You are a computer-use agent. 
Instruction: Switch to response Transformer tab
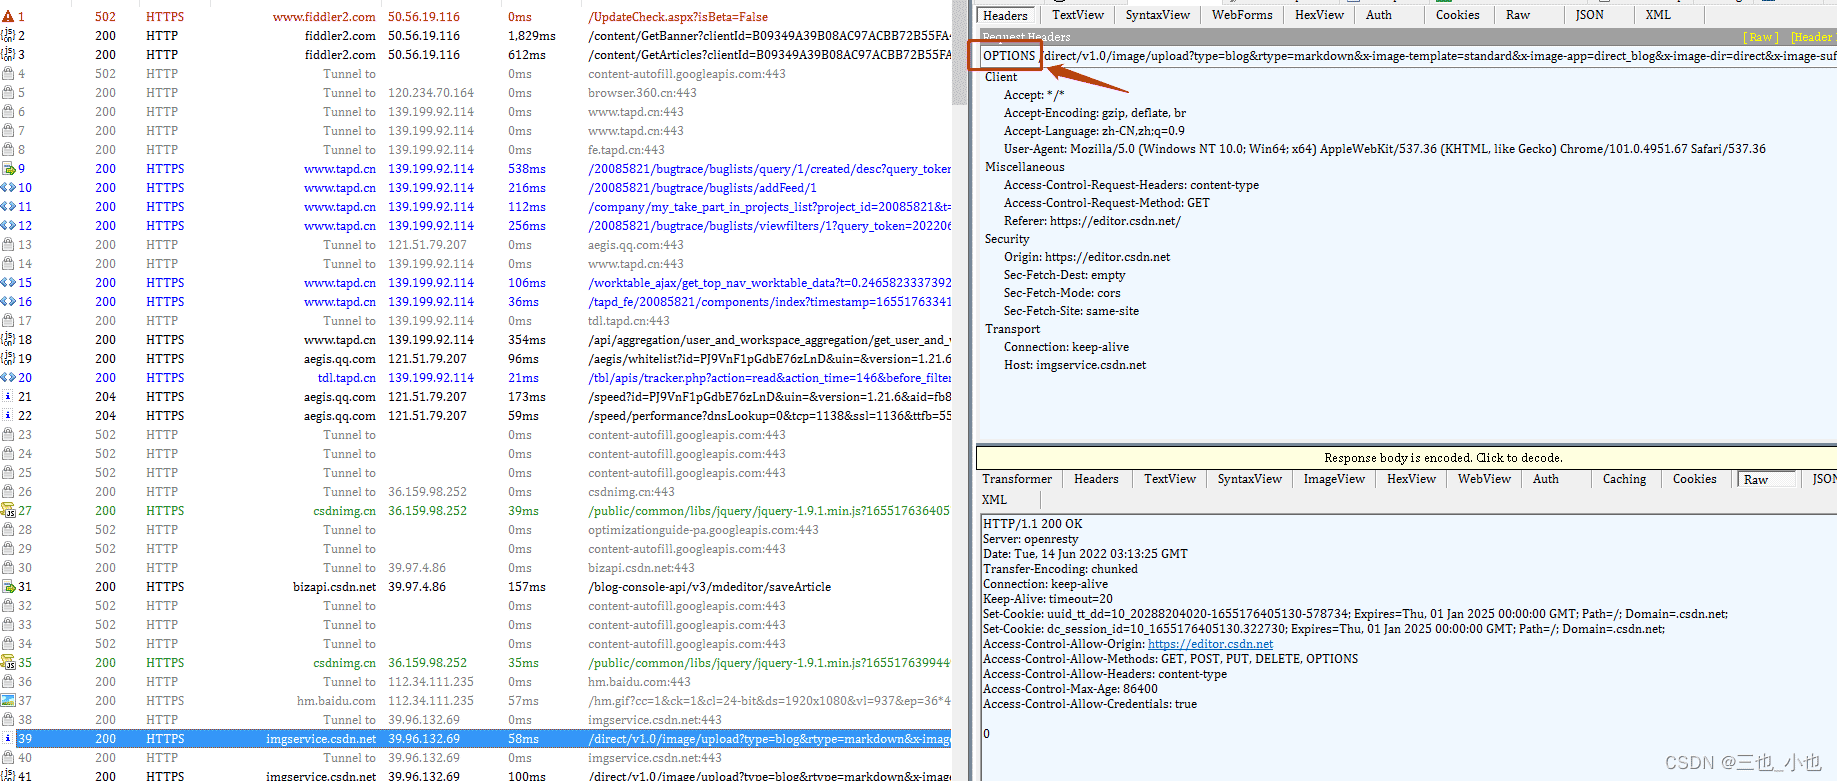1016,479
